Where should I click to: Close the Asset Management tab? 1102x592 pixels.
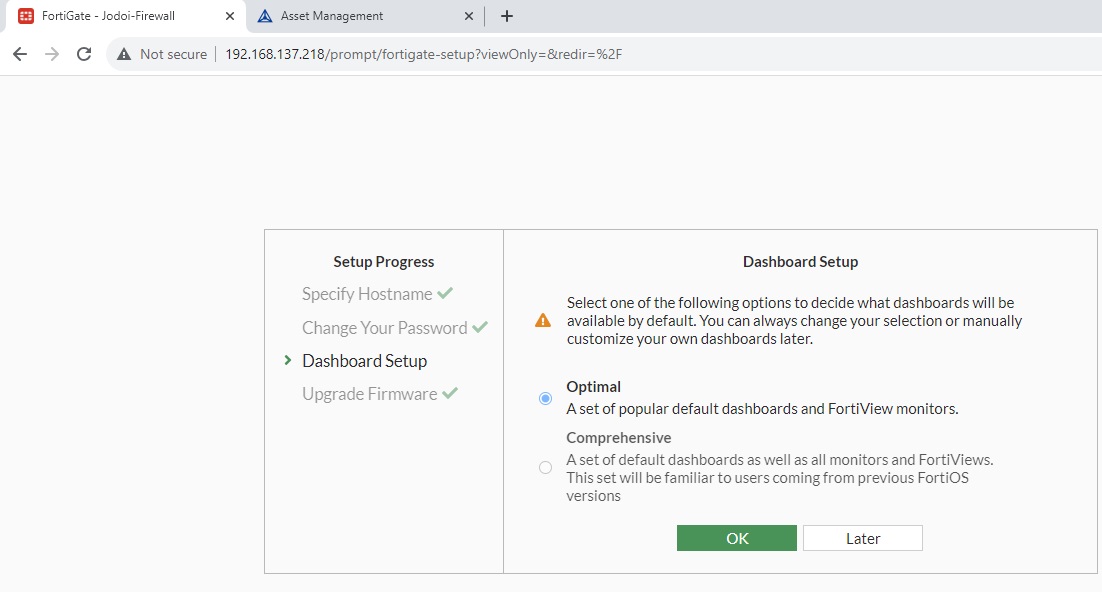(469, 16)
